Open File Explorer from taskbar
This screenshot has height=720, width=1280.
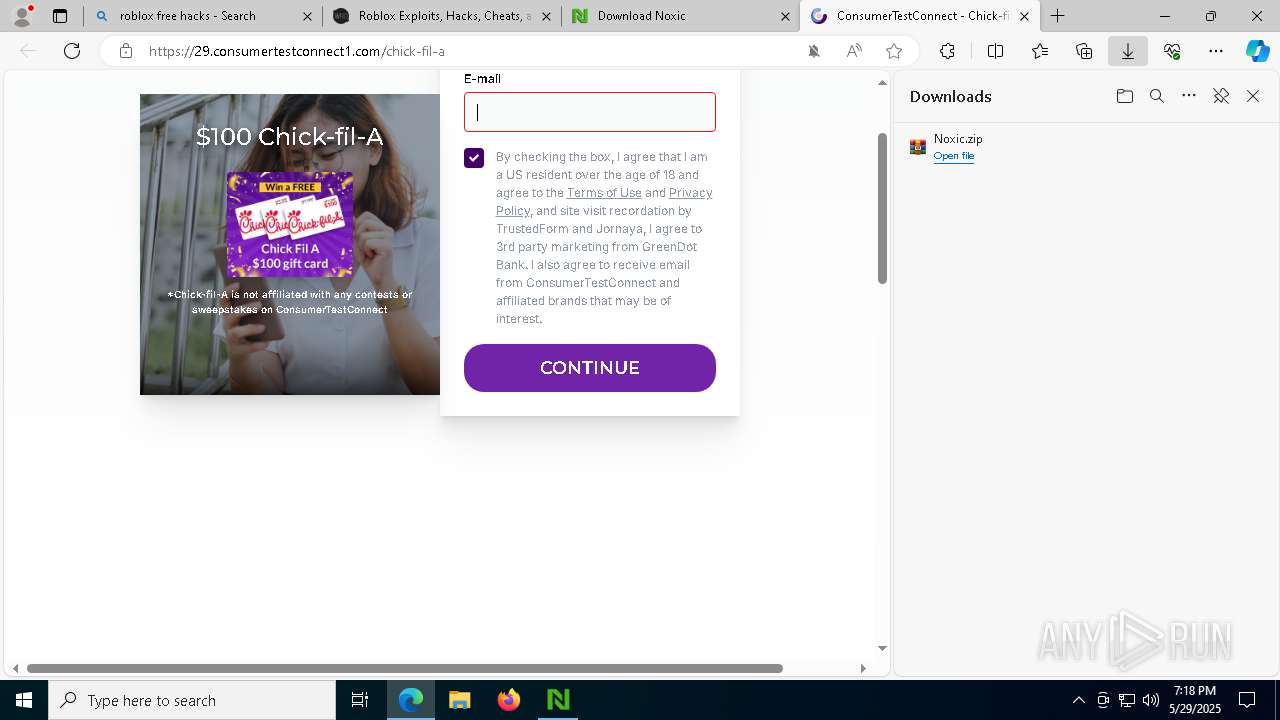460,700
